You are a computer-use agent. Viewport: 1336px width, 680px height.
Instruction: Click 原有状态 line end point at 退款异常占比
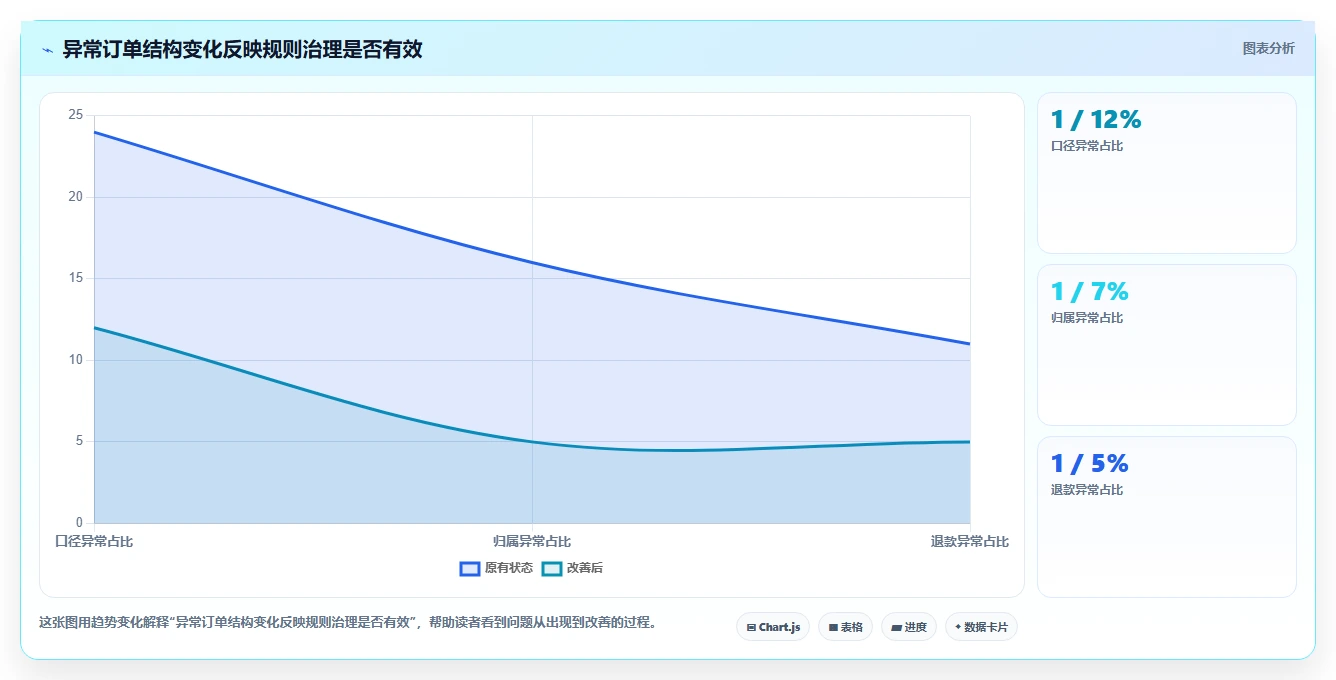pos(969,344)
